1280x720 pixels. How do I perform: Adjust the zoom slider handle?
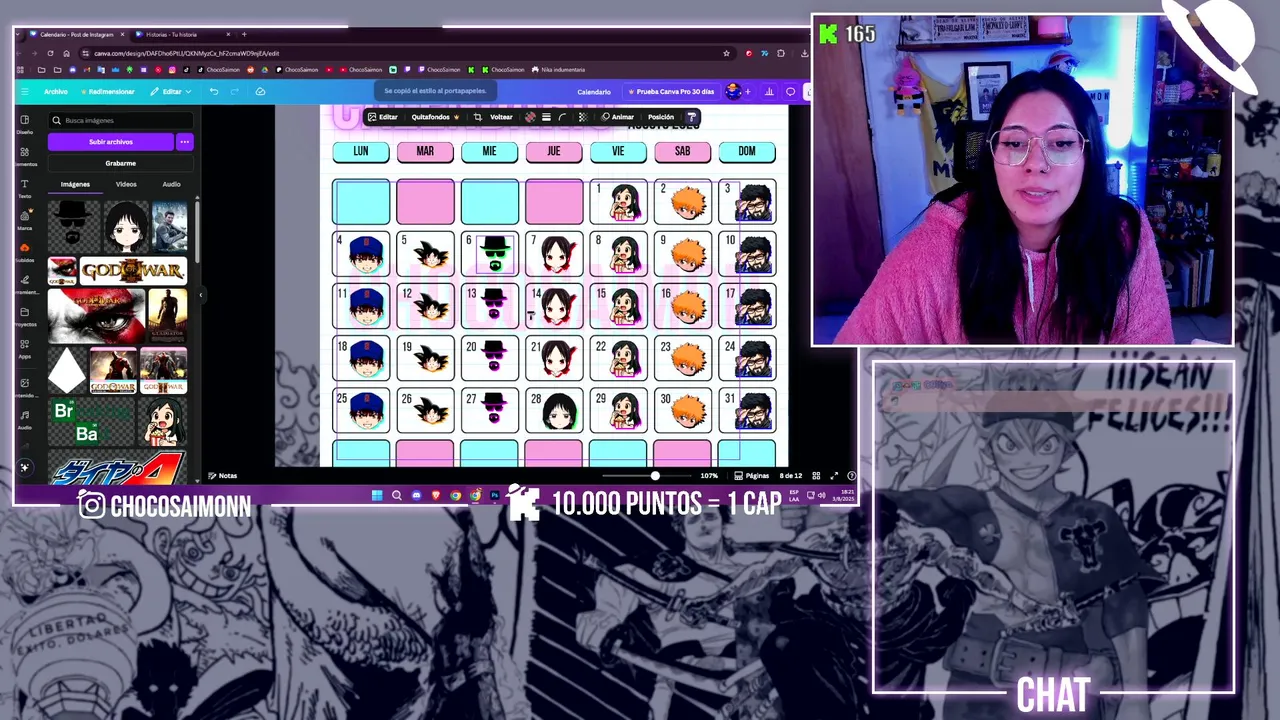tap(655, 476)
